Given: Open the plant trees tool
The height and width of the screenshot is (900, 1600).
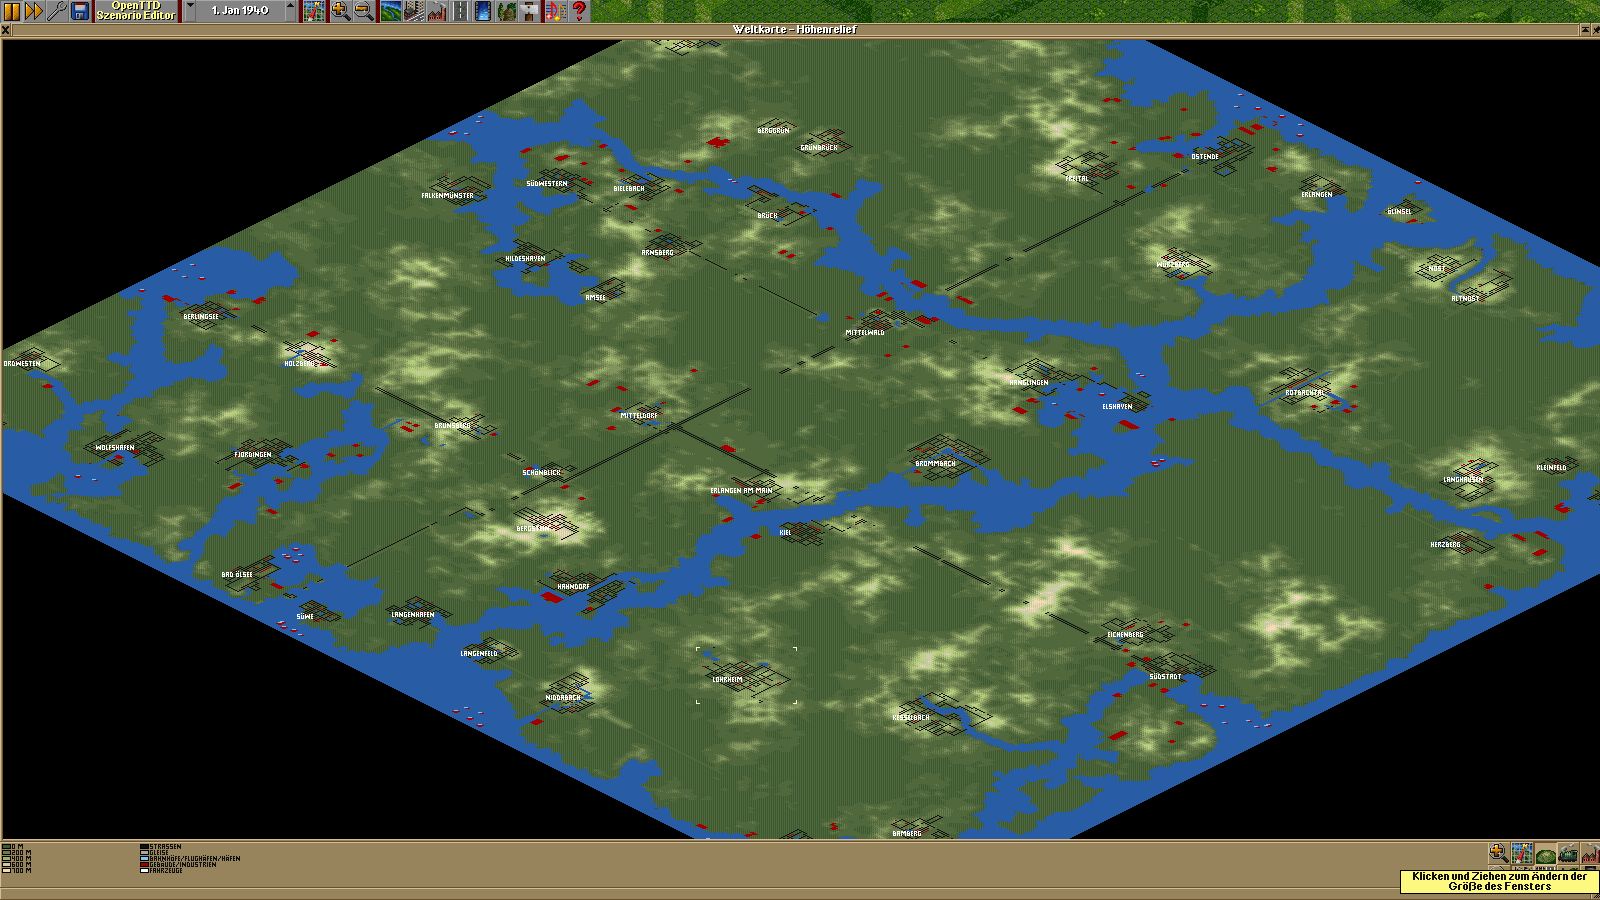Looking at the screenshot, I should point(507,11).
